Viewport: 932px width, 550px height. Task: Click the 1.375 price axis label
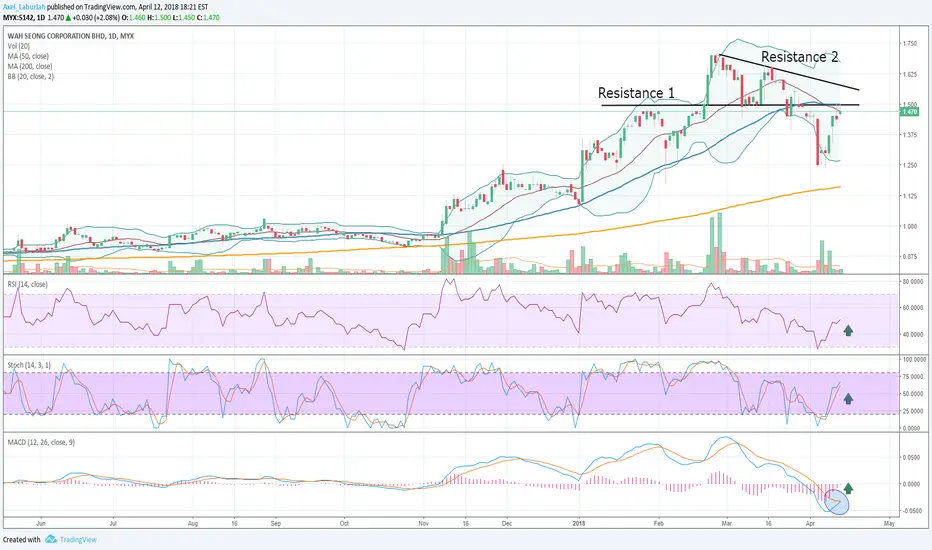point(909,135)
